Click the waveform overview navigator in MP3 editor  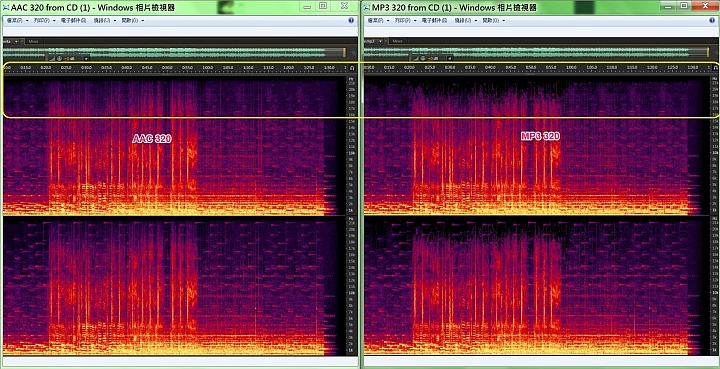[x=536, y=52]
